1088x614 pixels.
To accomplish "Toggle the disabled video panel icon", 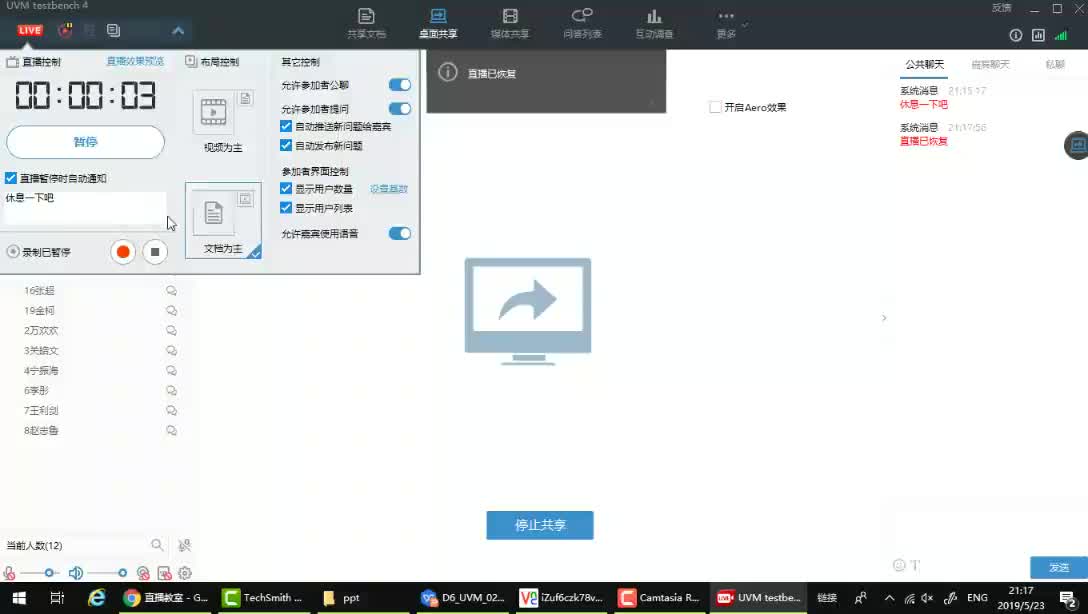I will point(164,573).
